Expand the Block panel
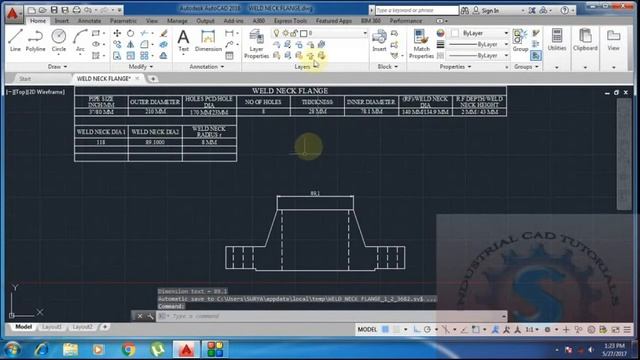640x360 pixels. 387,67
